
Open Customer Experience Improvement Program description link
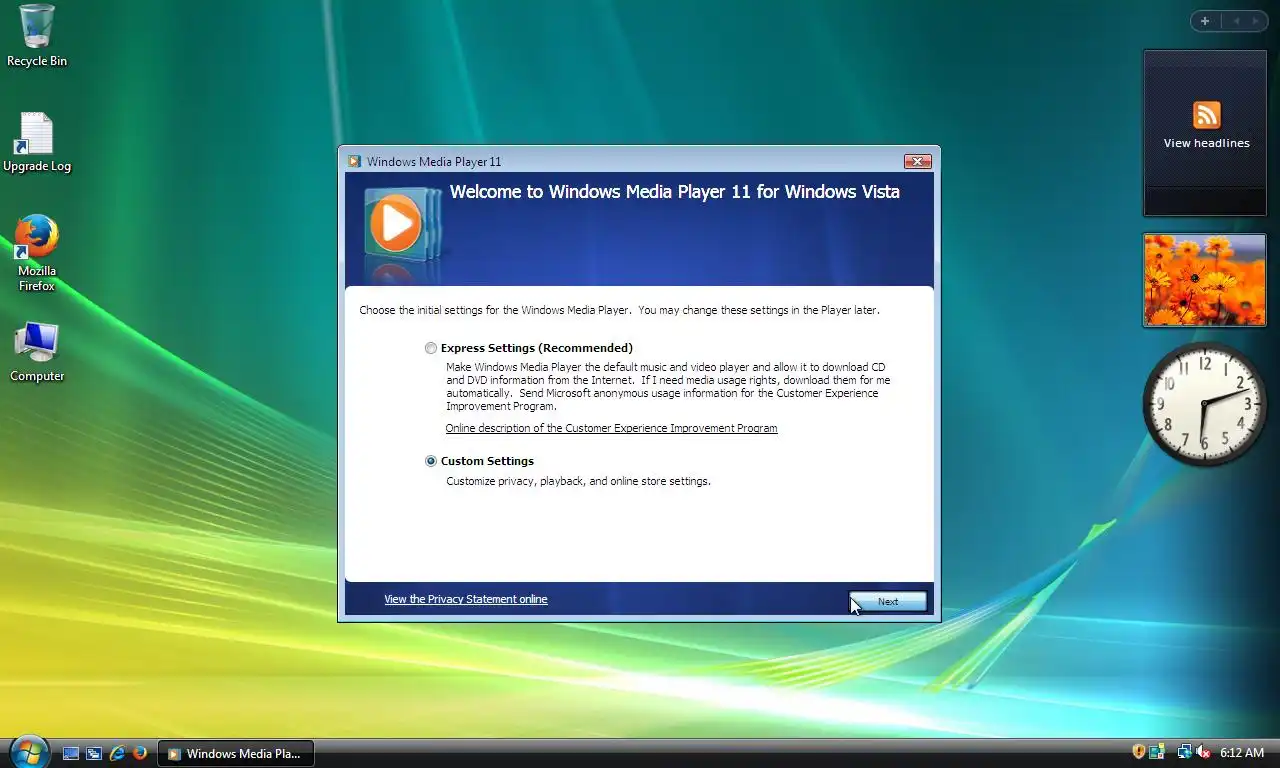611,428
